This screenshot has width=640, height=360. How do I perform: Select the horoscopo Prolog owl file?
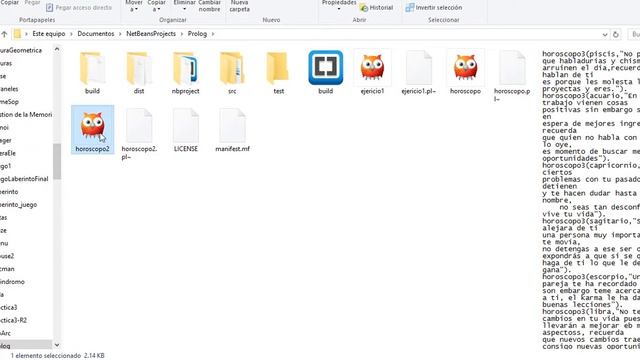tap(465, 73)
